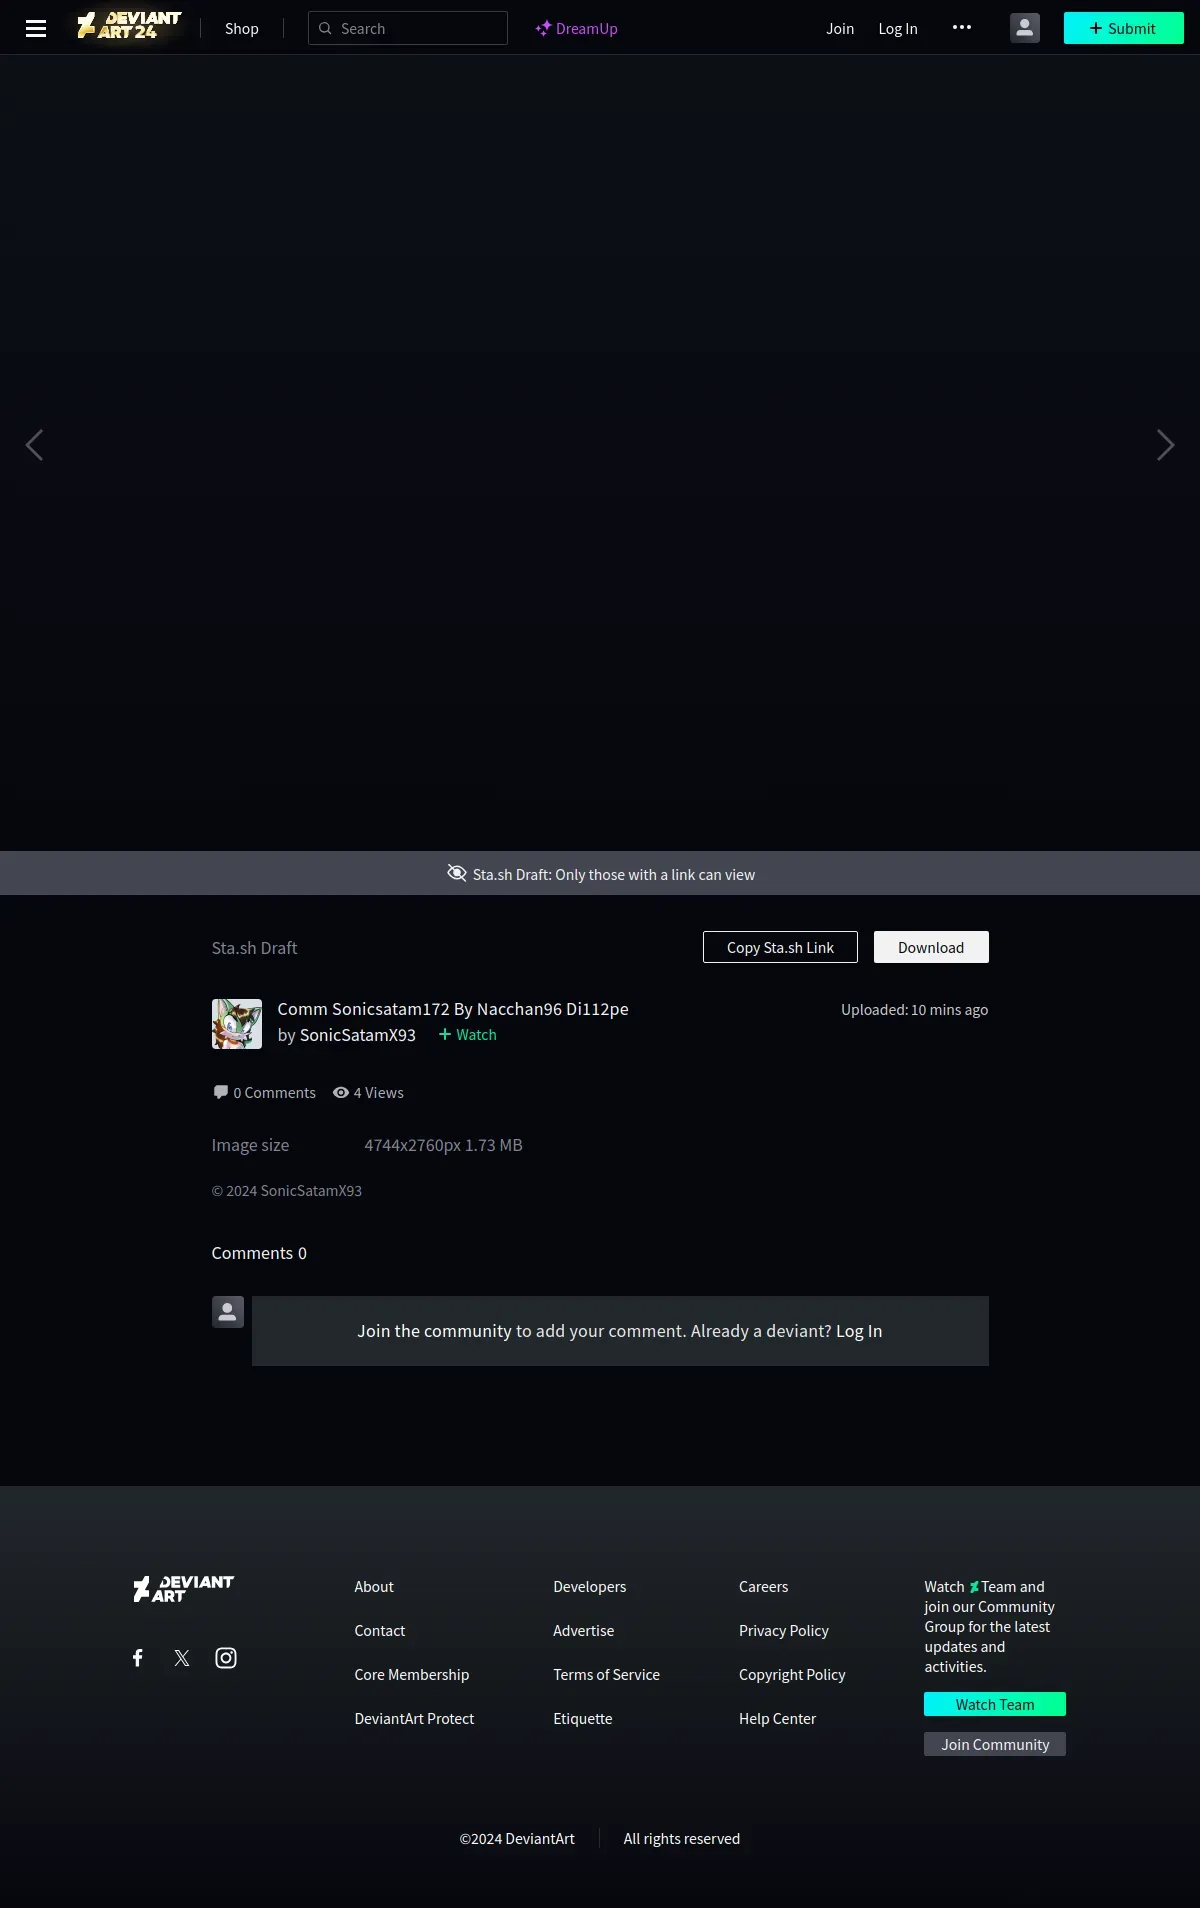The width and height of the screenshot is (1200, 1908).
Task: Click the title Comm Sonicsatam172 By Nacchan96 Di112pe
Action: (x=453, y=1009)
